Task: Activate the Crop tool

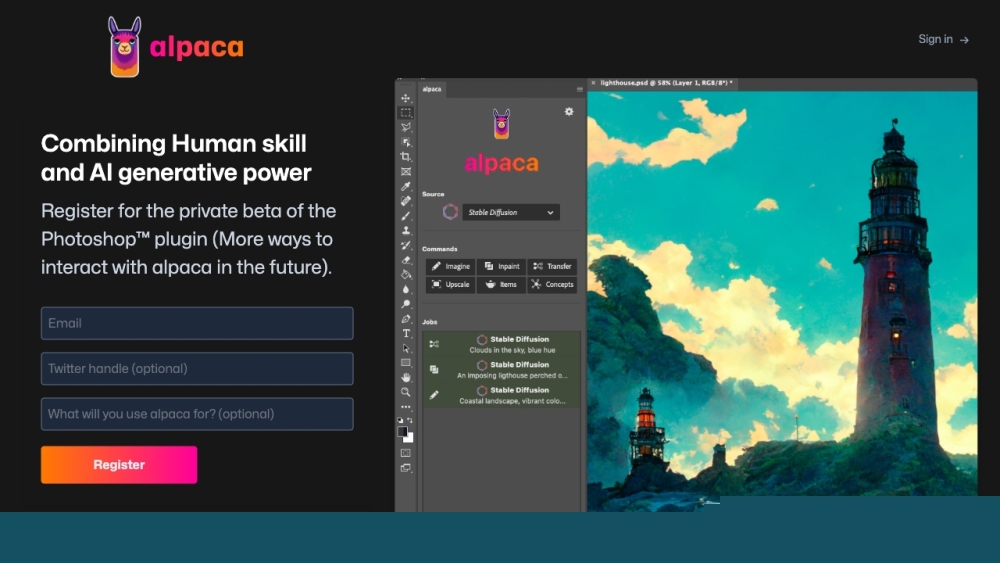Action: click(x=406, y=157)
